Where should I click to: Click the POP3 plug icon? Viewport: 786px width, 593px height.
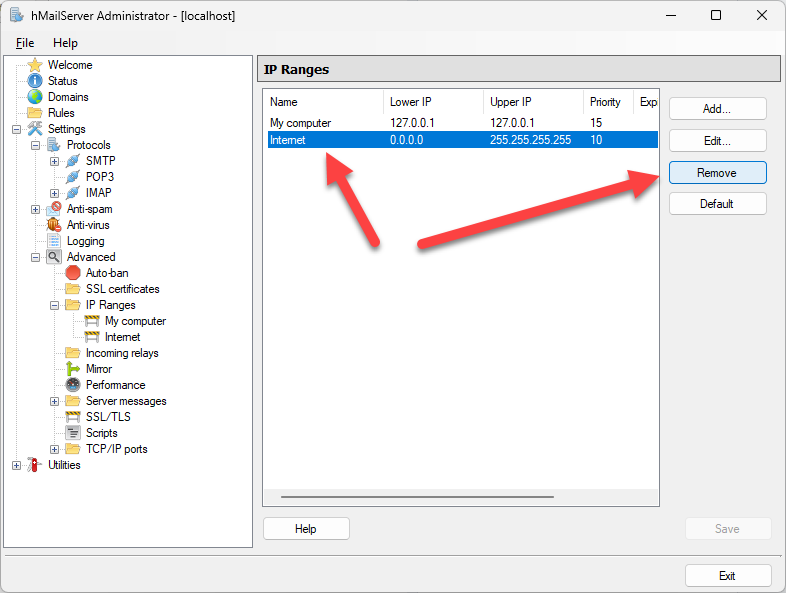[73, 177]
